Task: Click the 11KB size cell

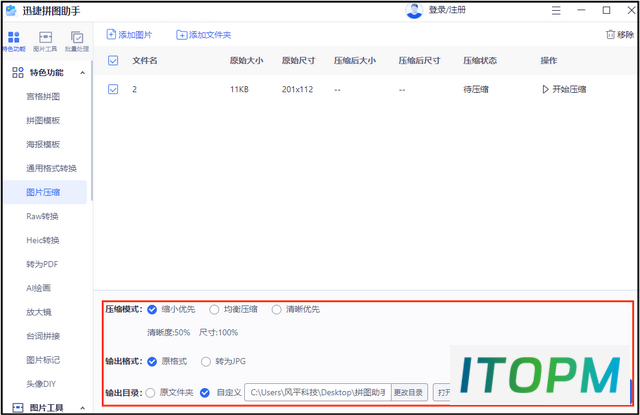Action: (x=239, y=89)
